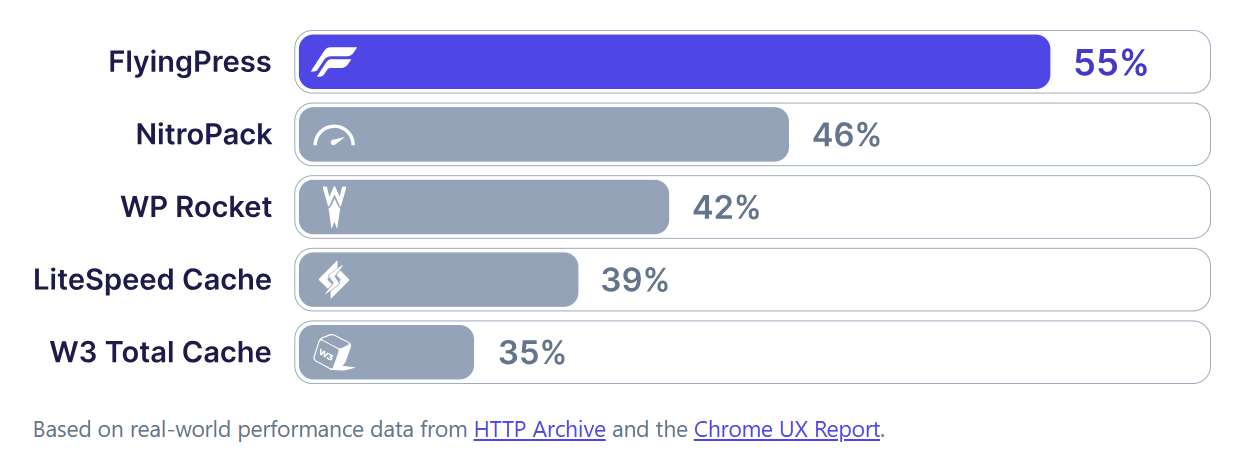The image size is (1237, 465).
Task: Click the 55% value for FlyingPress
Action: [1110, 63]
